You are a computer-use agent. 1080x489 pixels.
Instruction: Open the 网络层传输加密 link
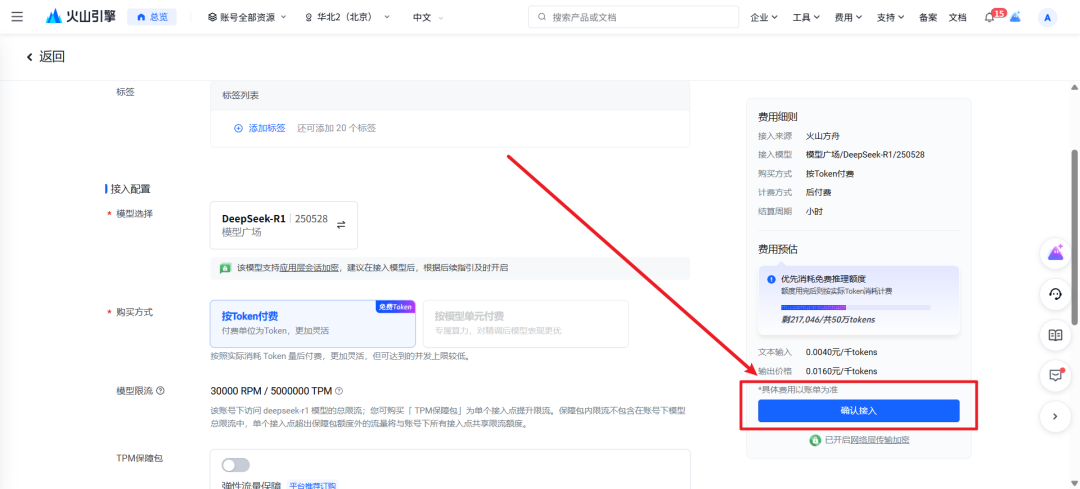880,439
